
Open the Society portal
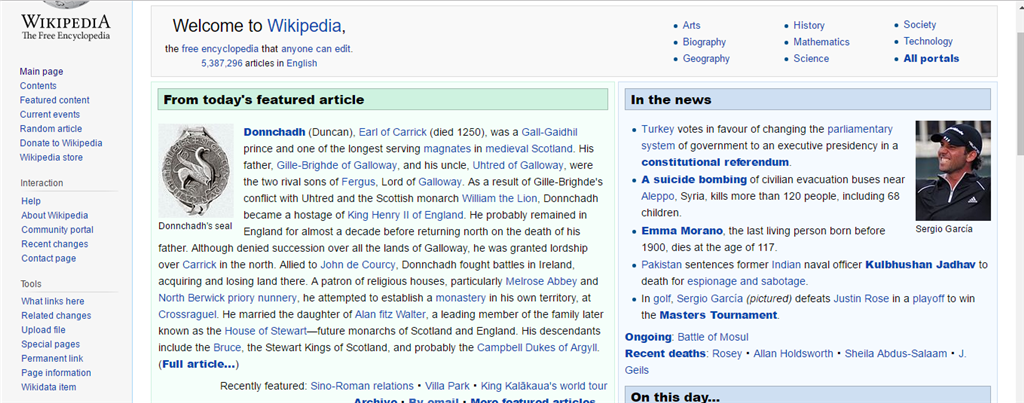(920, 25)
